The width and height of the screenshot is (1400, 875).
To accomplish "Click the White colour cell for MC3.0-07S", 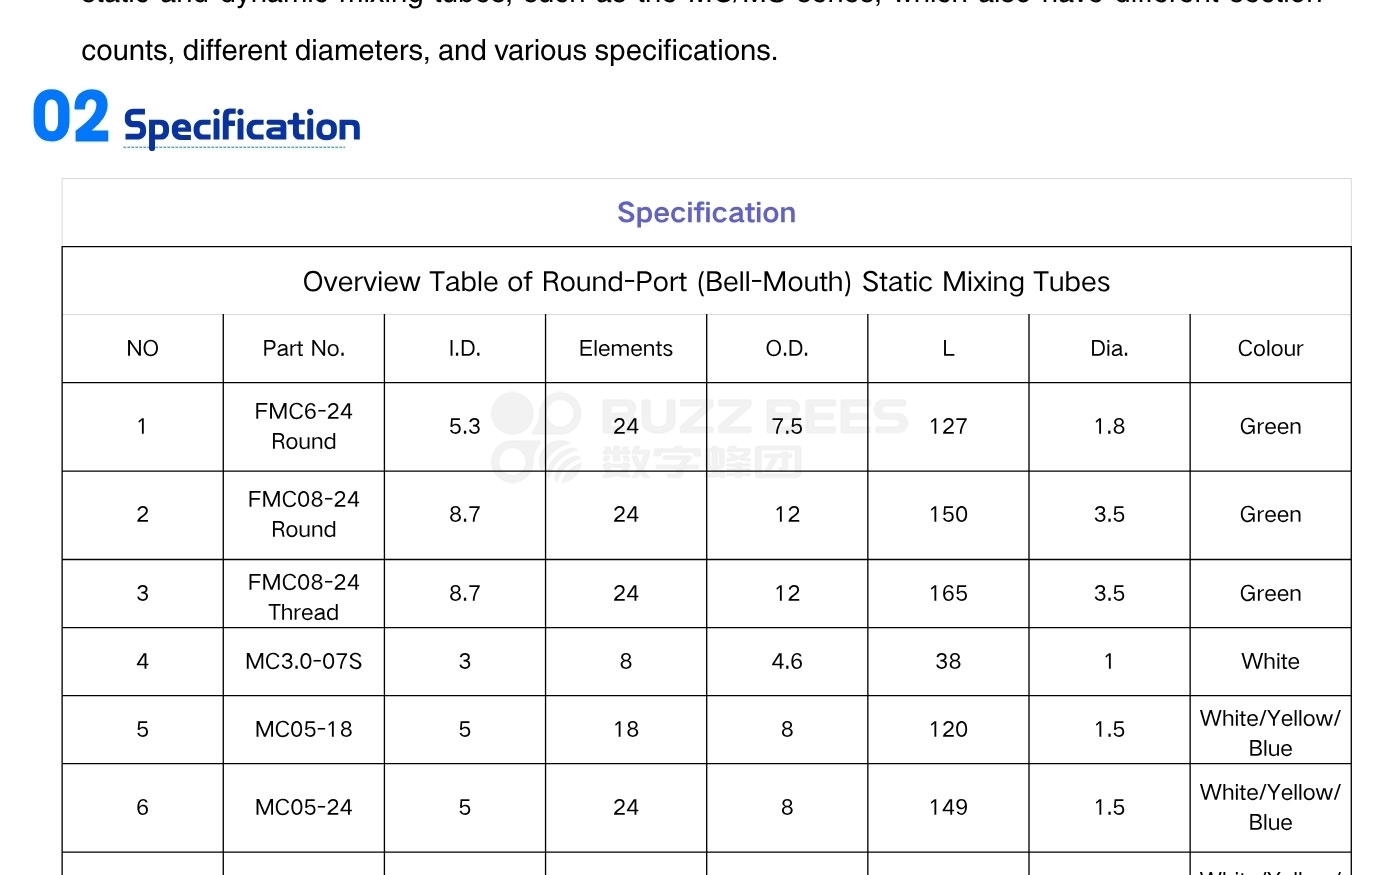I will tap(1270, 662).
